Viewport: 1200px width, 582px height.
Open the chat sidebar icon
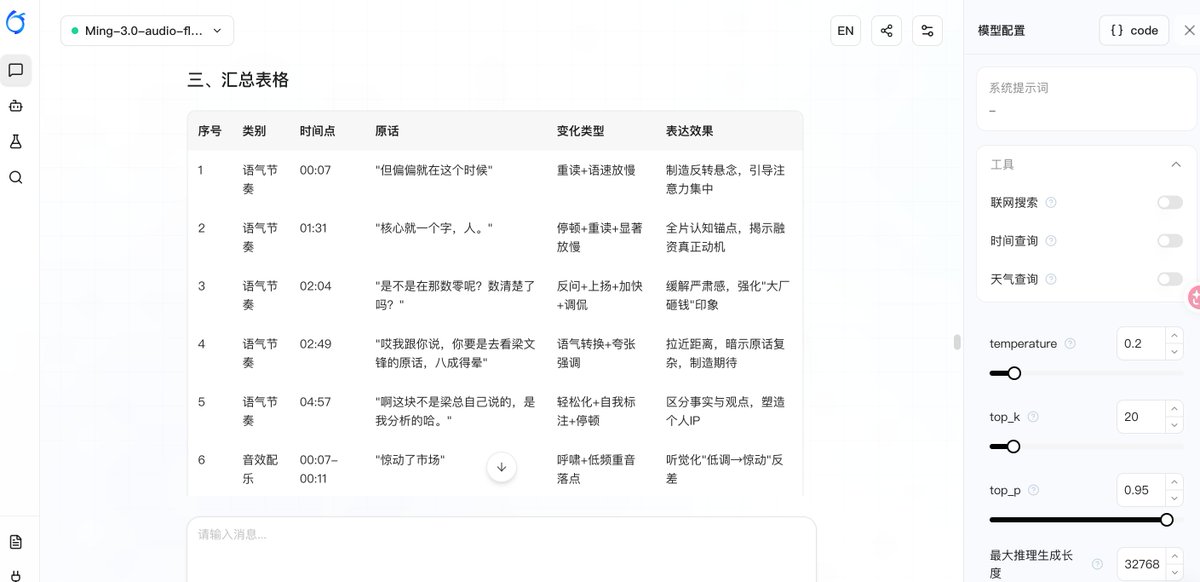(16, 70)
